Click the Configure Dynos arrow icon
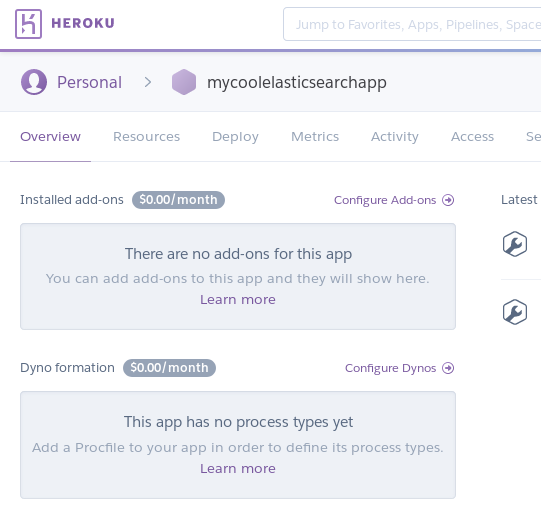541x517 pixels. pos(448,368)
